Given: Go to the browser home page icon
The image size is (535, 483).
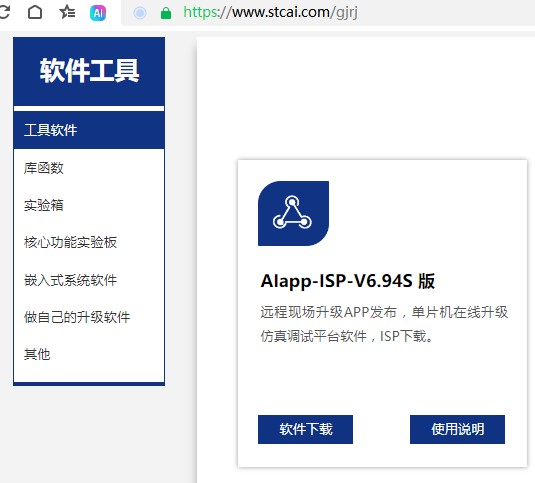Looking at the screenshot, I should [x=35, y=13].
